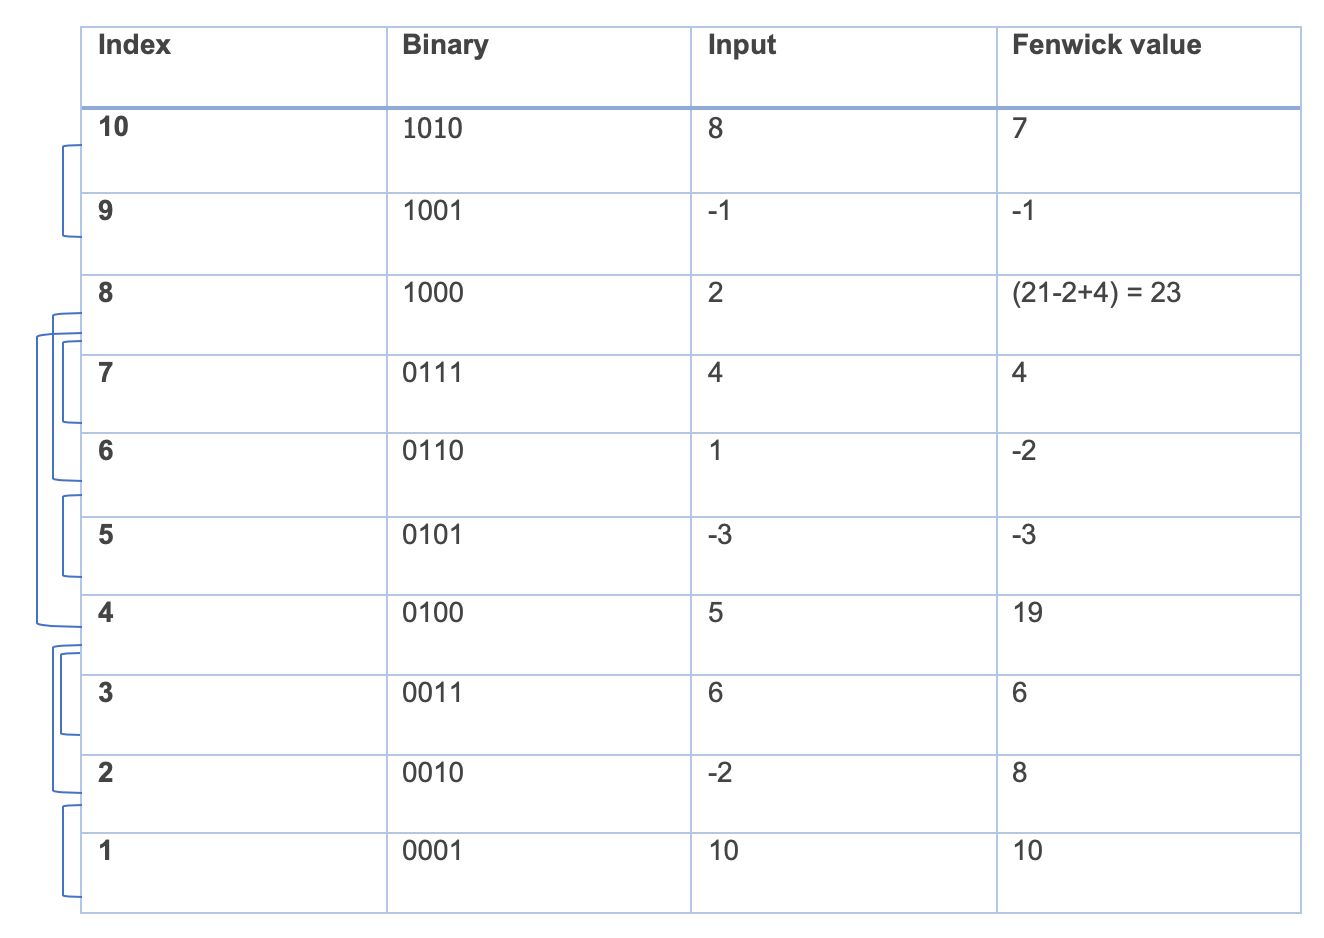Click the bold index 10 cell
Image resolution: width=1324 pixels, height=938 pixels.
click(x=114, y=127)
